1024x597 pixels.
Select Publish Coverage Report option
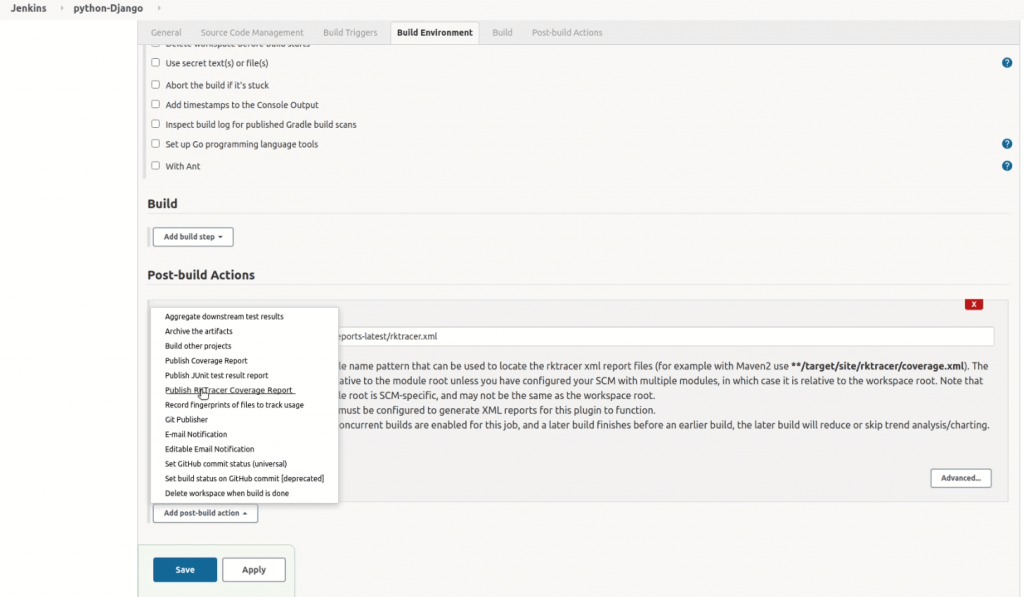[x=206, y=361]
